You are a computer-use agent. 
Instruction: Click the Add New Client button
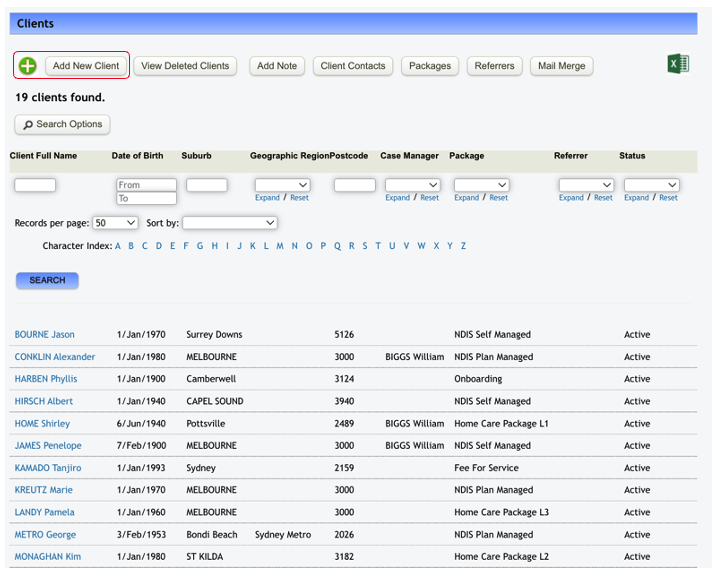point(86,66)
